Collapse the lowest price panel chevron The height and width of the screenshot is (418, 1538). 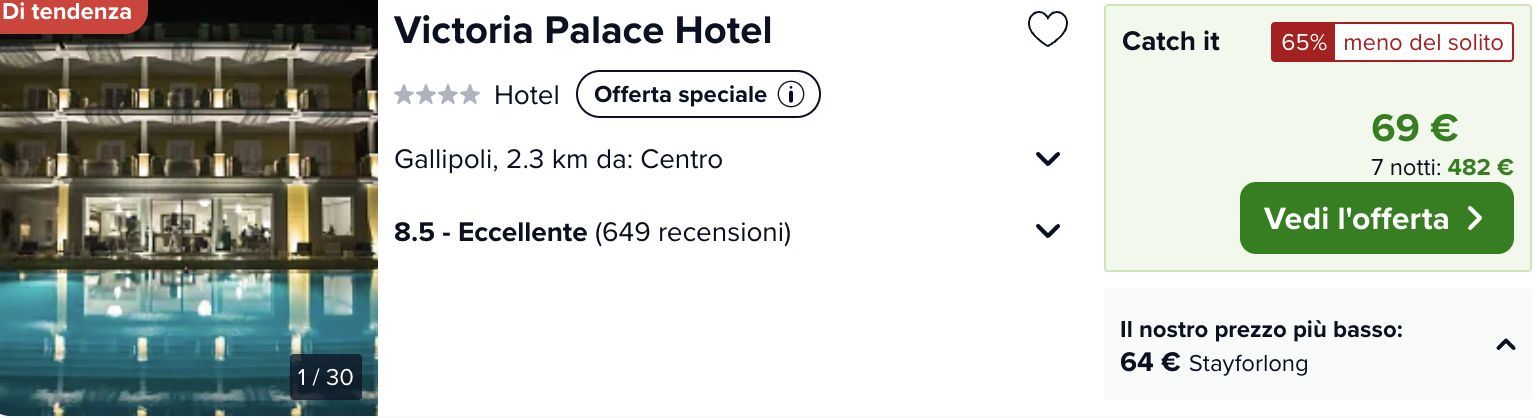1506,345
